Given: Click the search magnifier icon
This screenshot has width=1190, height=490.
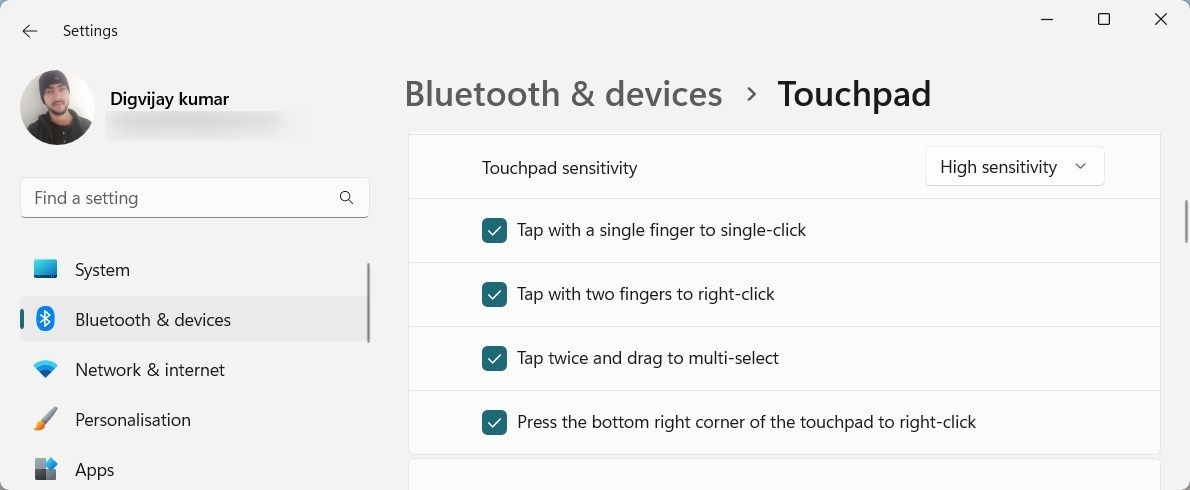Looking at the screenshot, I should (346, 198).
